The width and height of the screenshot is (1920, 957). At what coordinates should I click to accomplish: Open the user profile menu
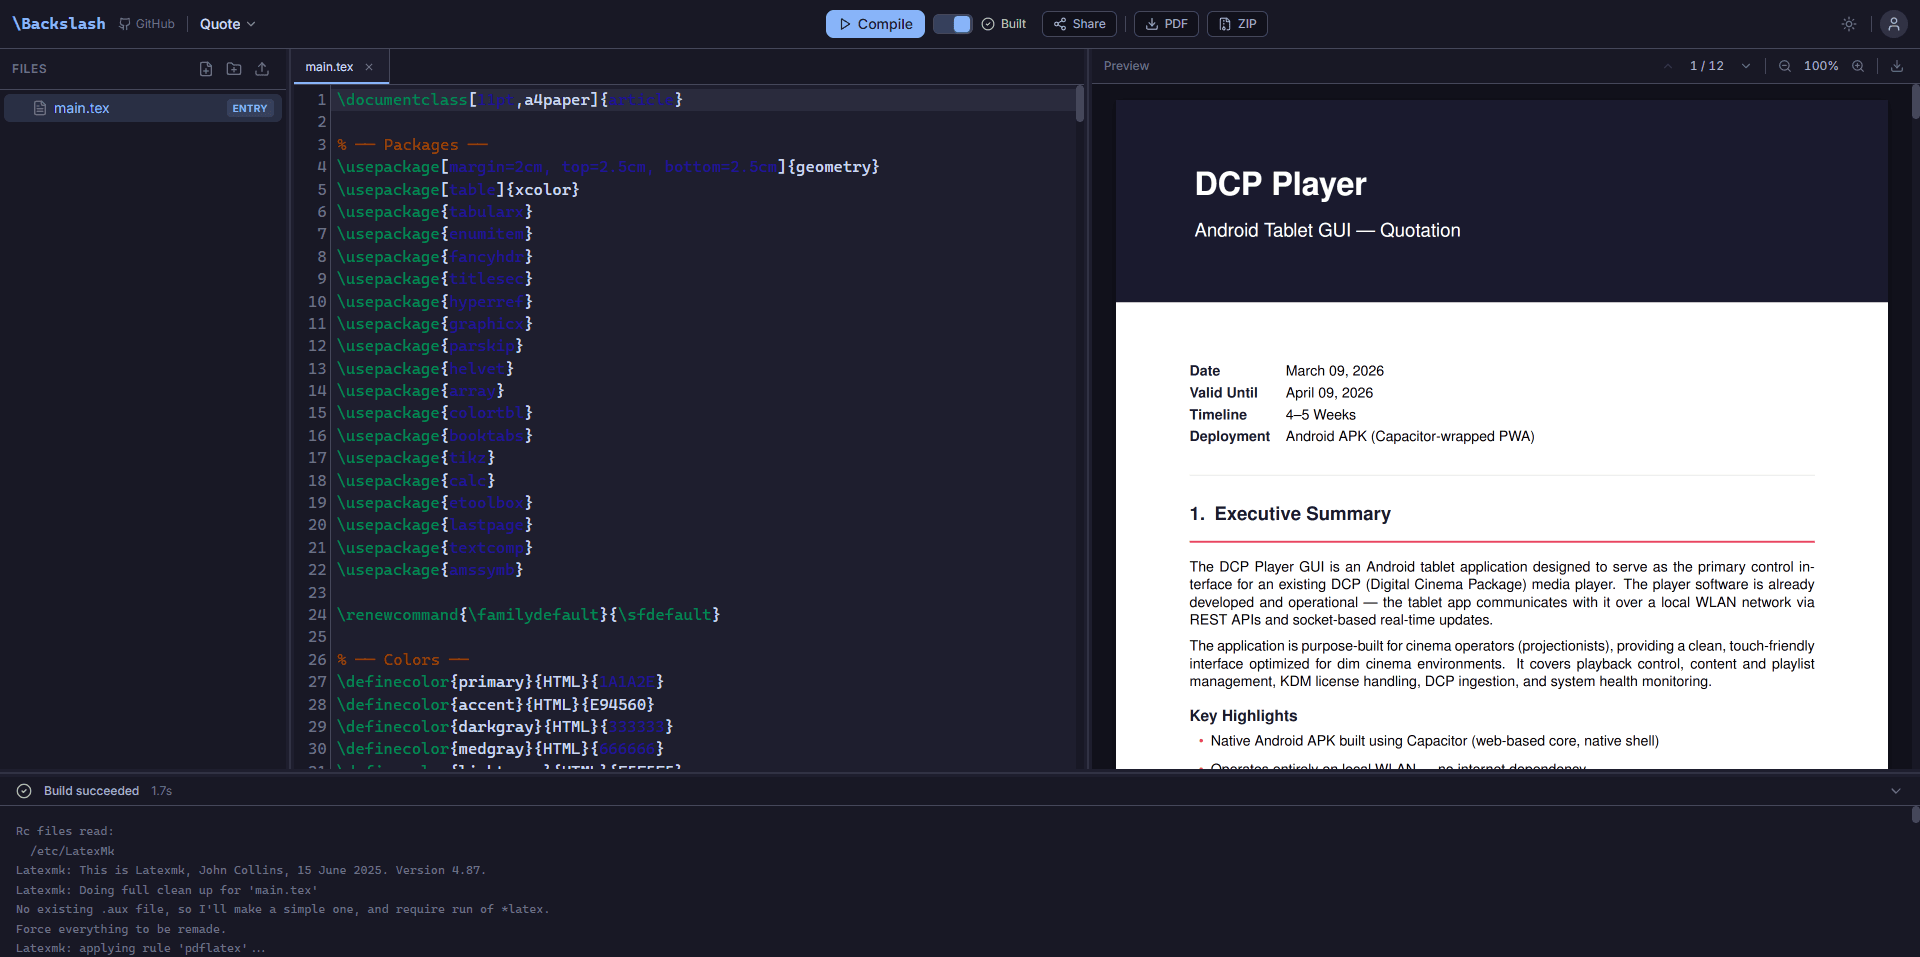[x=1893, y=23]
